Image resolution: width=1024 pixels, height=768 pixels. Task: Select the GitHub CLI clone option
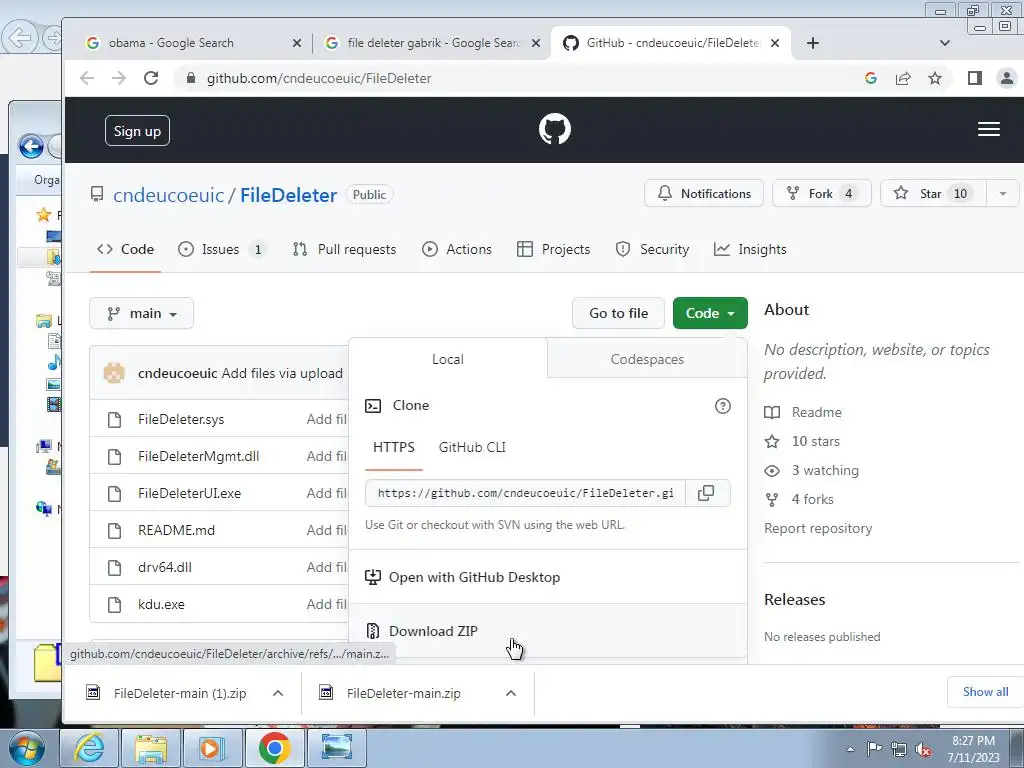coord(472,447)
